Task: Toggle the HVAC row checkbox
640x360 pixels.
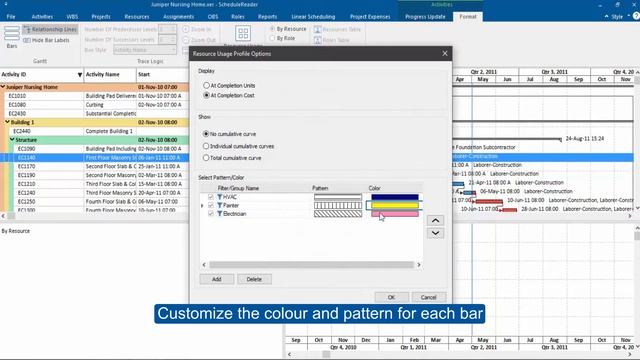Action: tap(211, 197)
